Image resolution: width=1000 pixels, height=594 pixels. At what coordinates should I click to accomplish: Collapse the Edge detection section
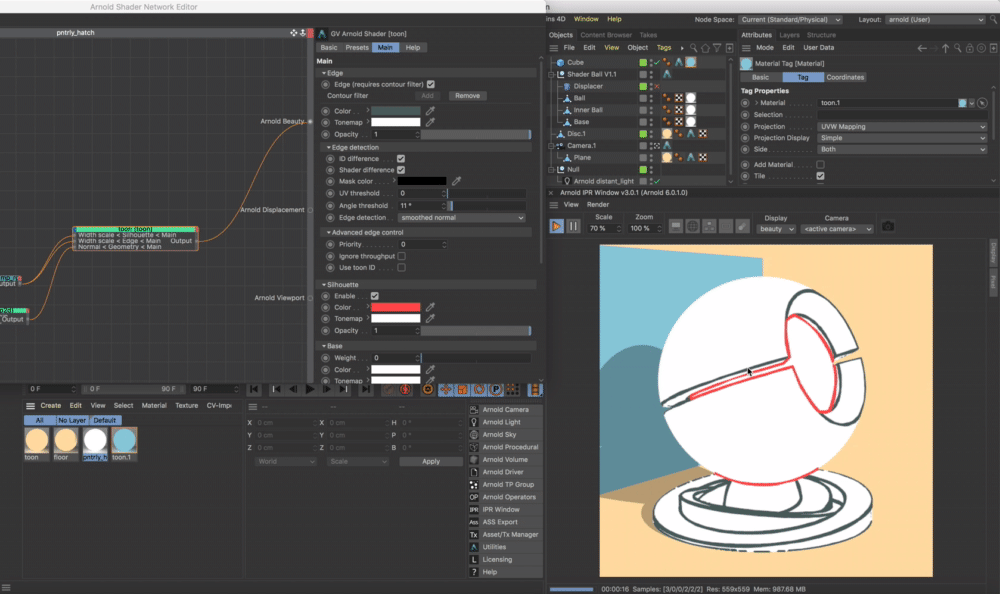coord(328,147)
